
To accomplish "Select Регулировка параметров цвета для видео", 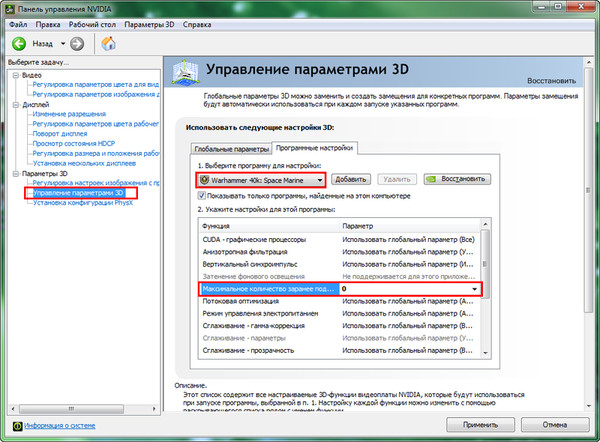I will 96,85.
